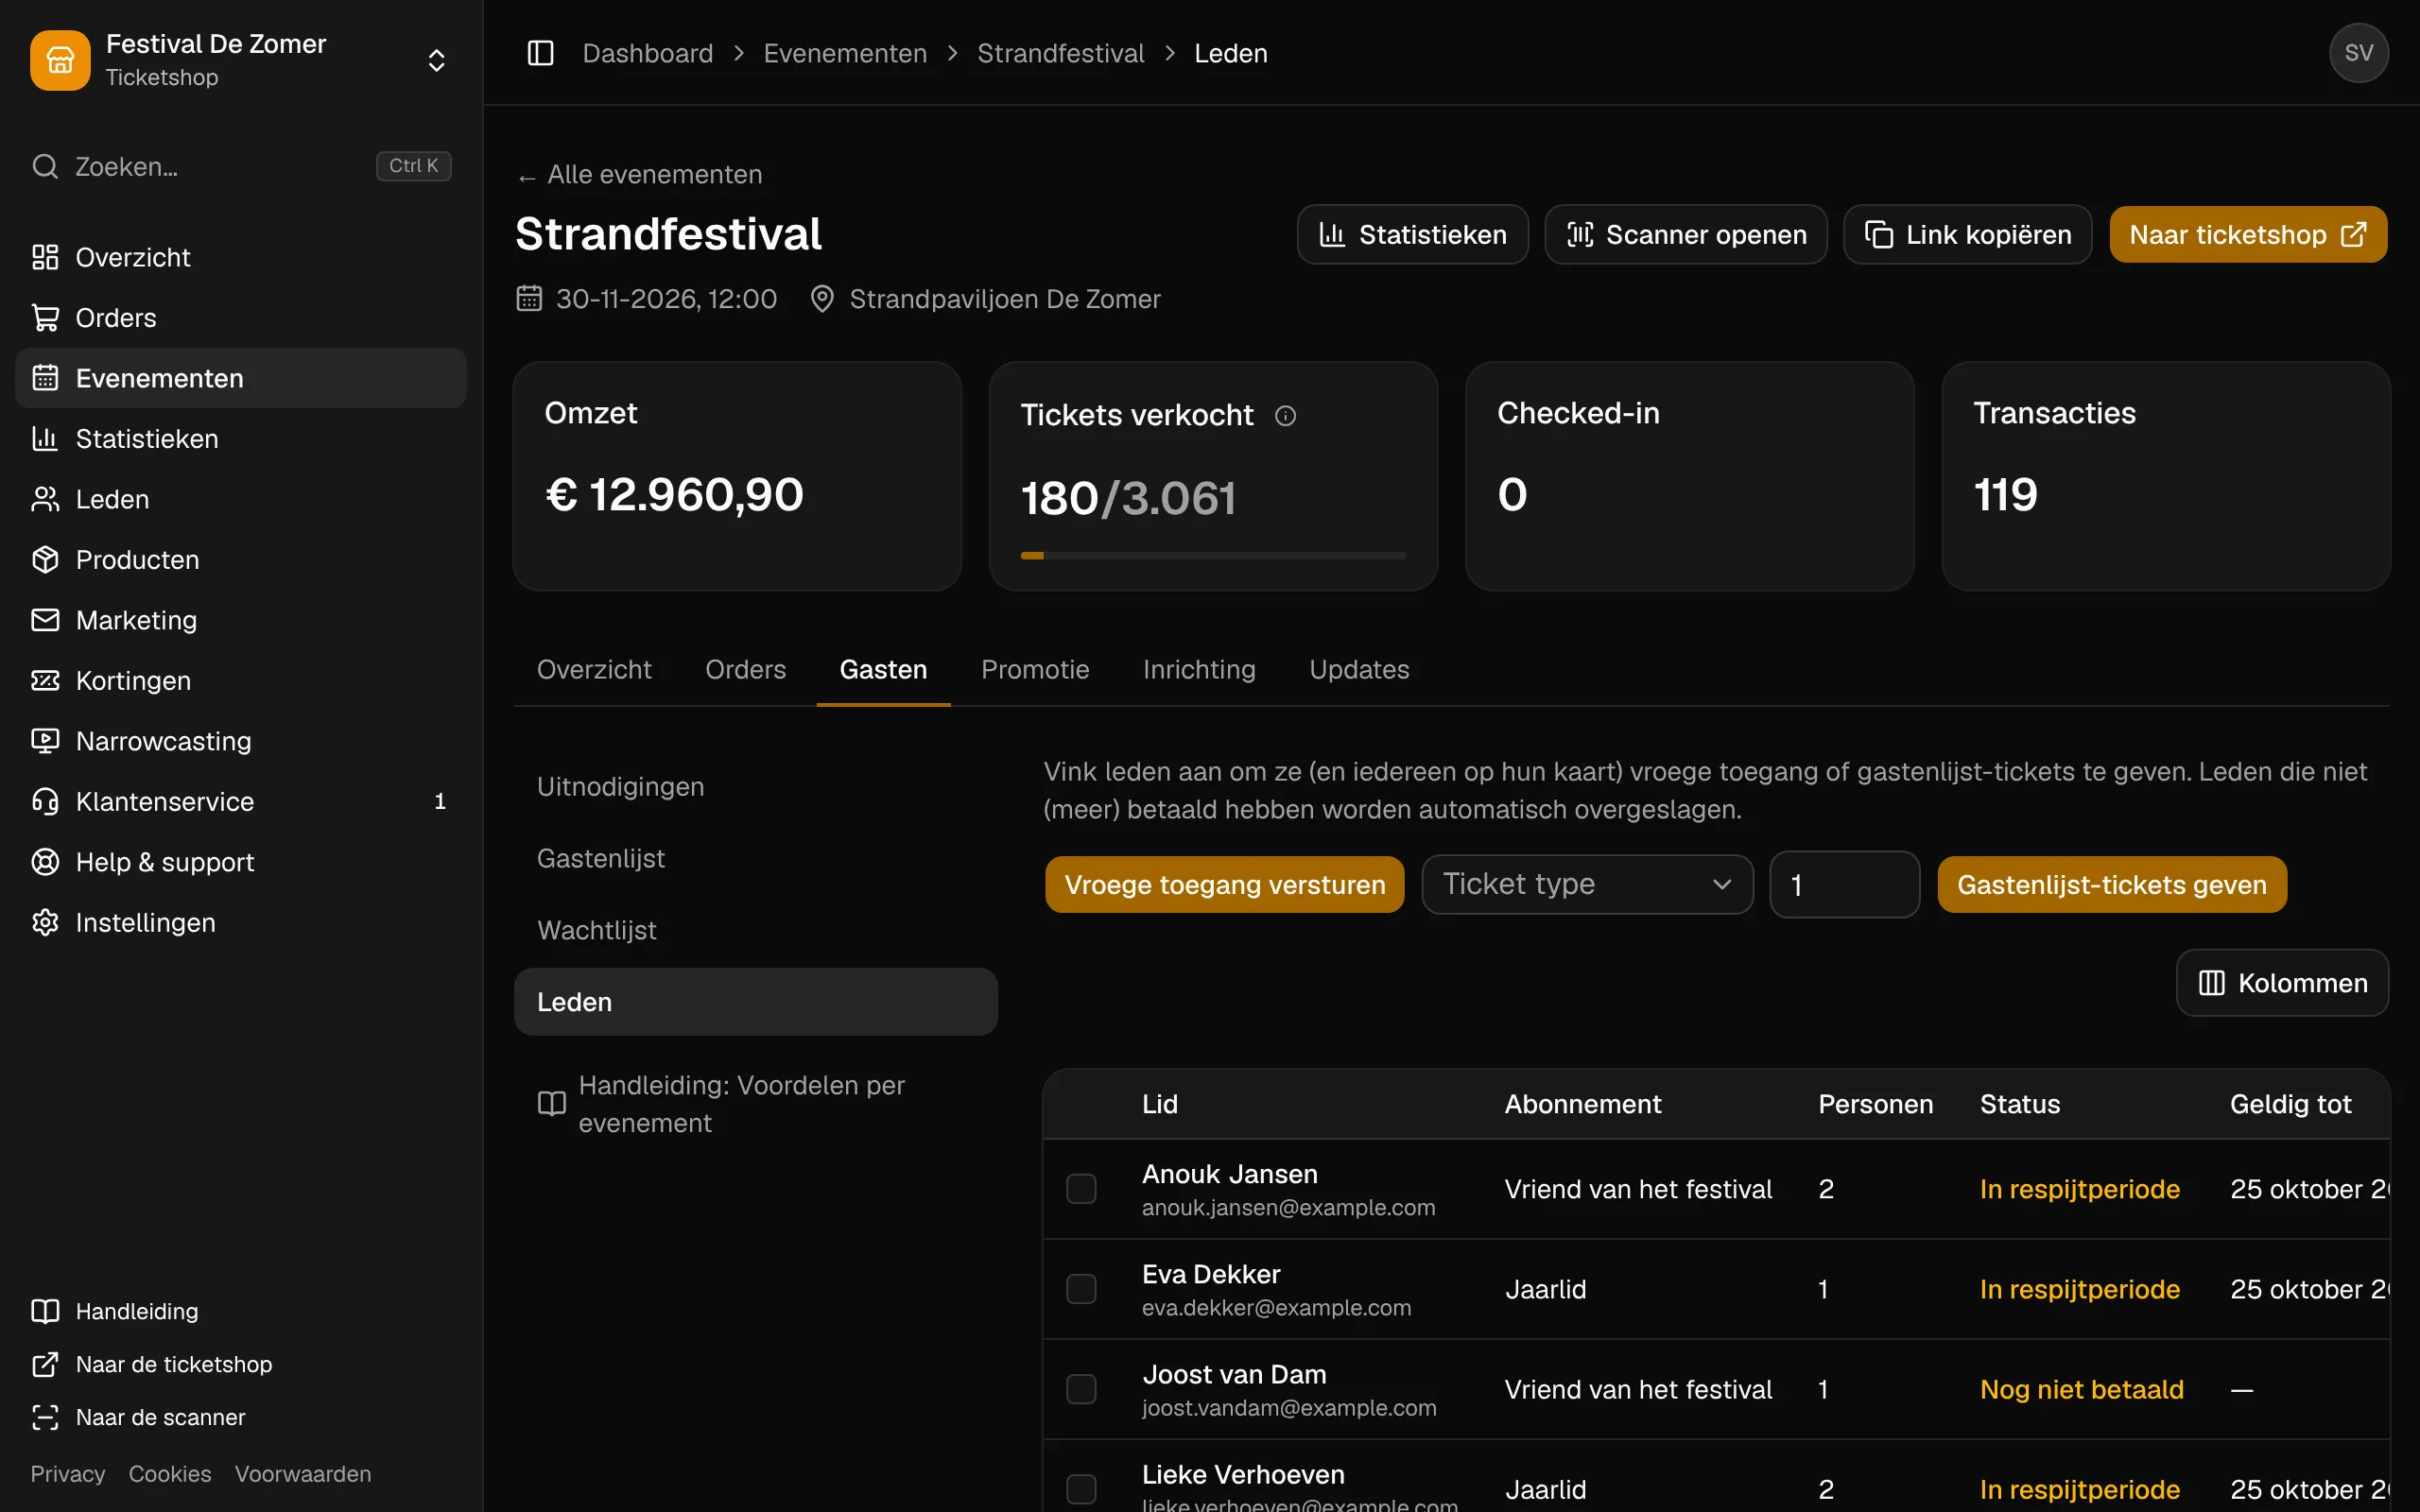Screen dimensions: 2420x1512
Task: Open the SV user avatar
Action: point(2358,53)
